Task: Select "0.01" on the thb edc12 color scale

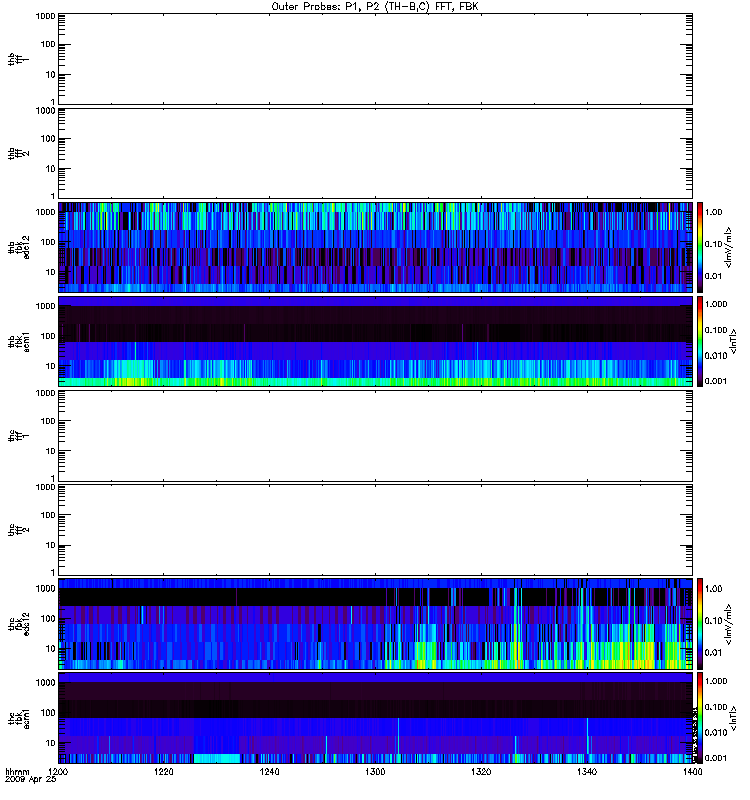Action: point(713,276)
